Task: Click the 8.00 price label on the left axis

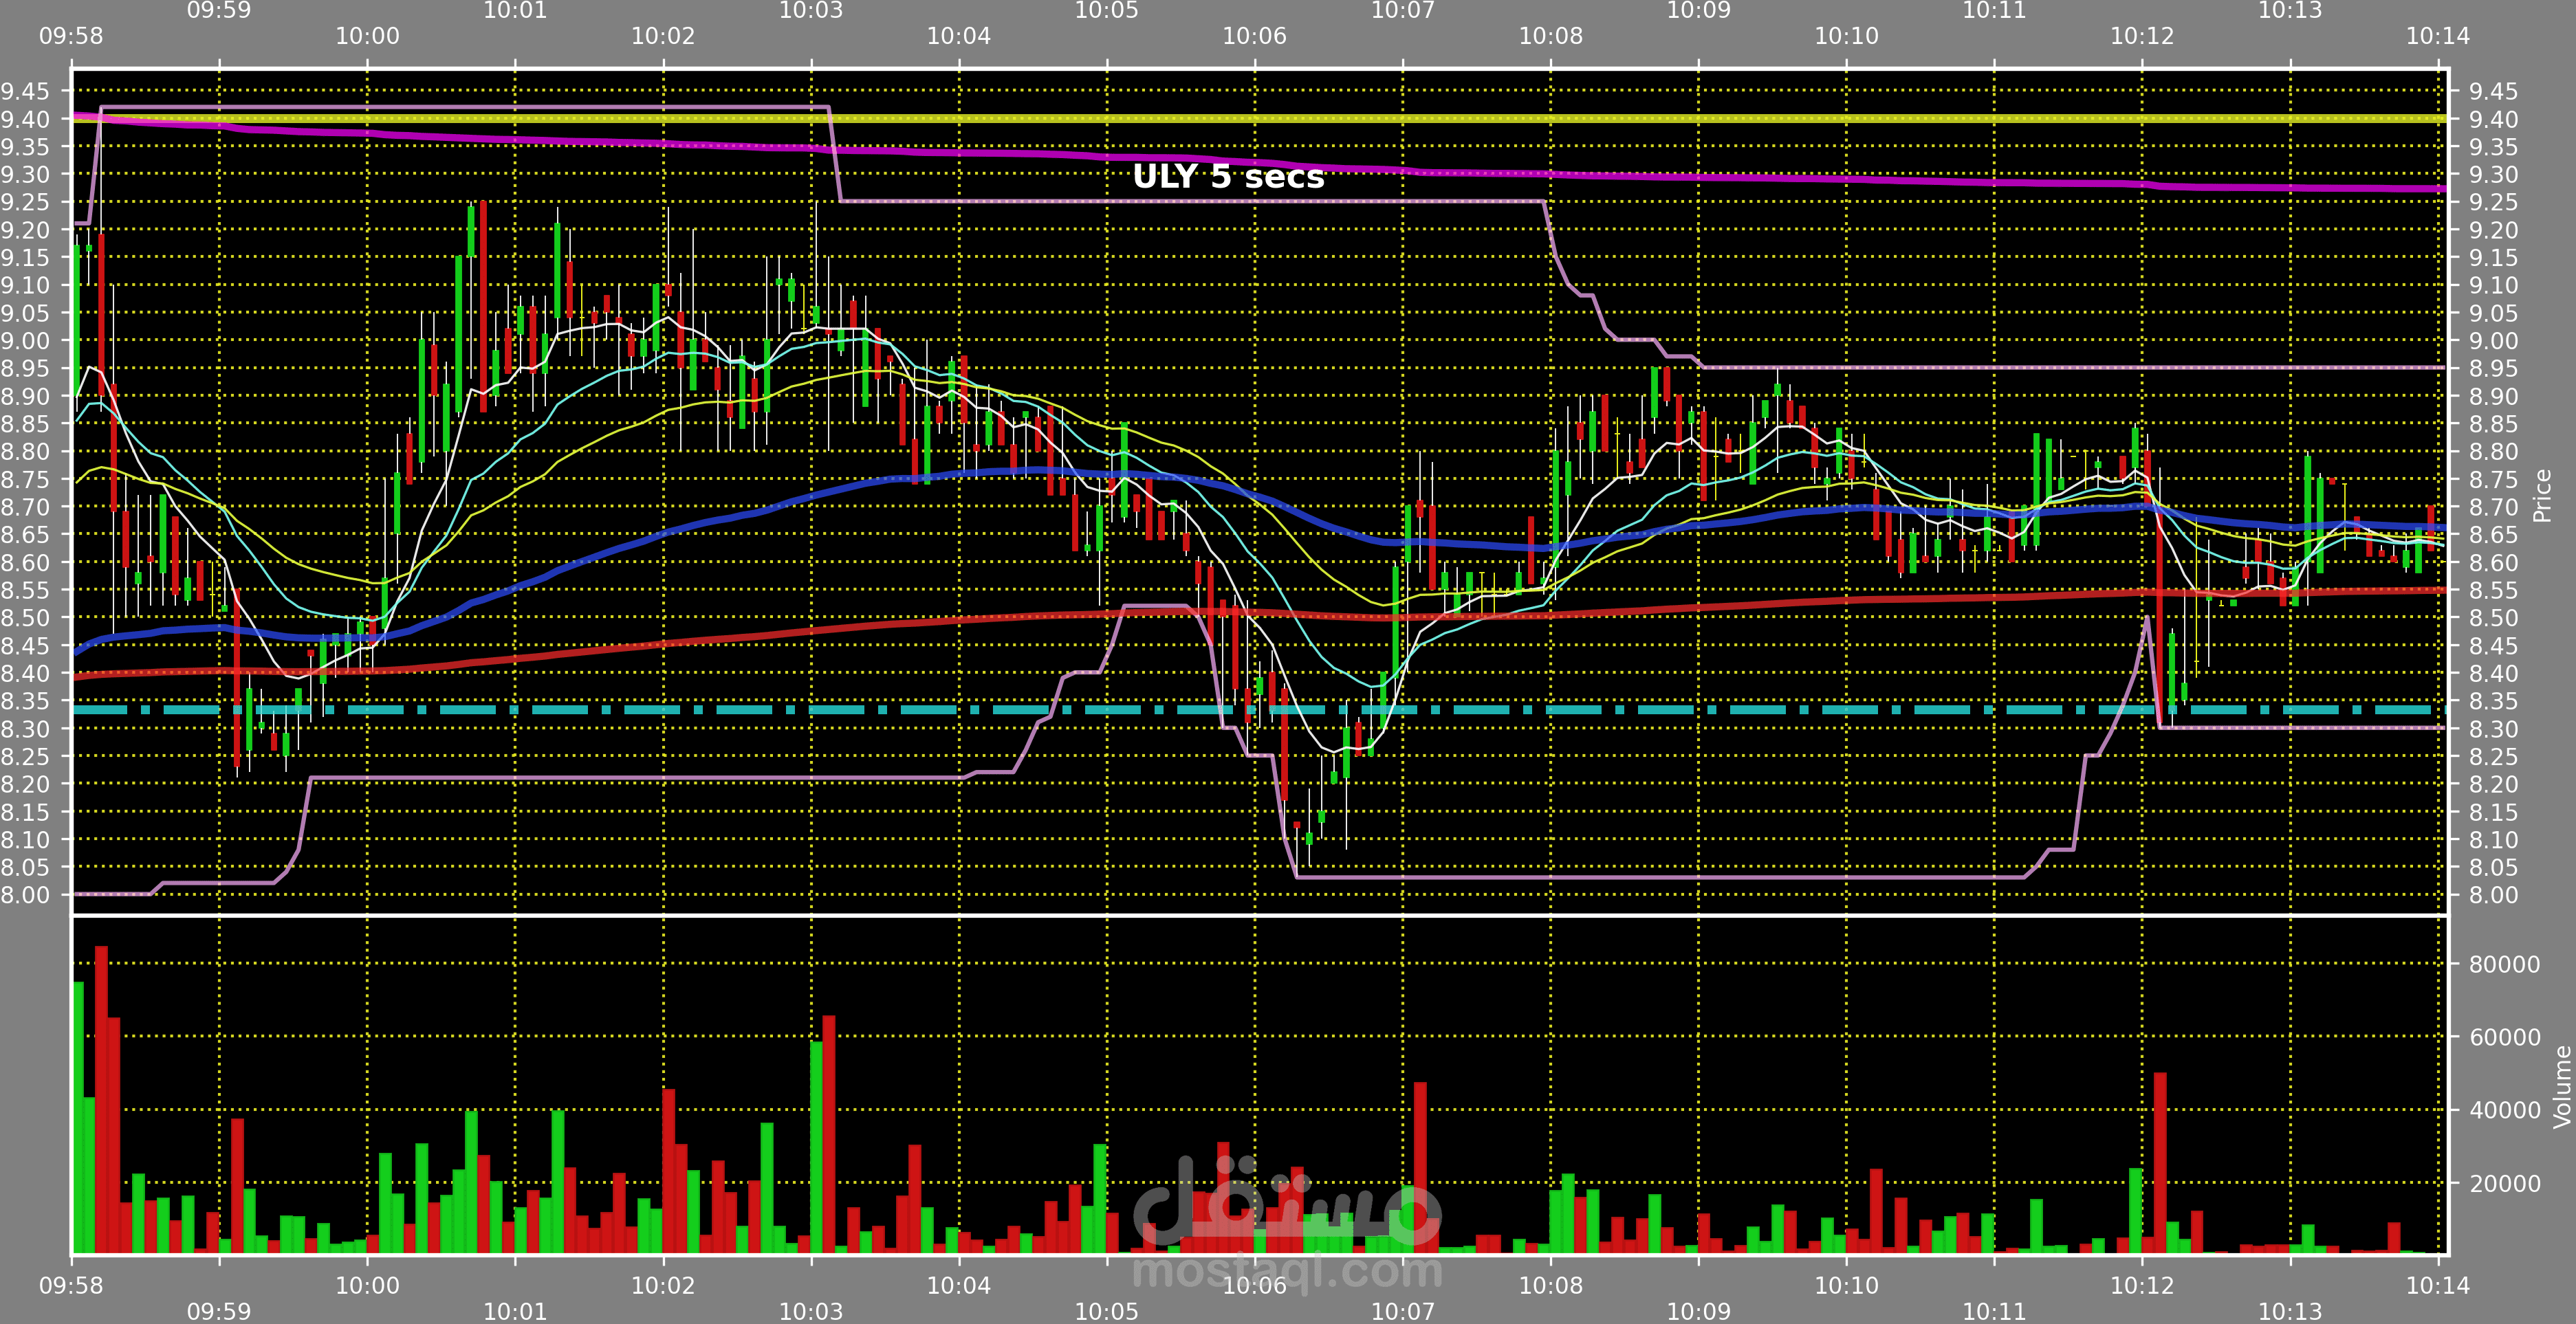Action: (x=25, y=895)
